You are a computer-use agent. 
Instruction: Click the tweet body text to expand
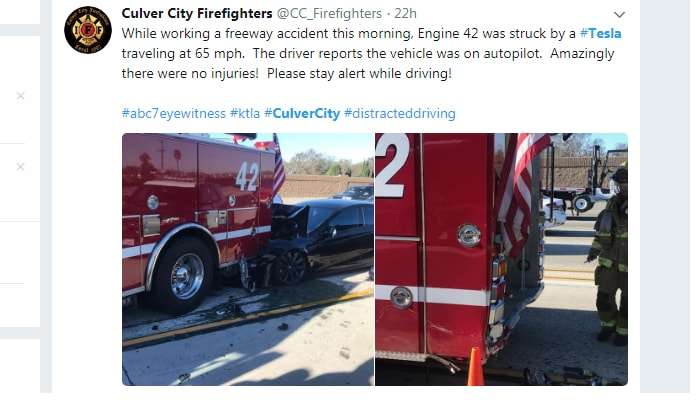(x=368, y=53)
